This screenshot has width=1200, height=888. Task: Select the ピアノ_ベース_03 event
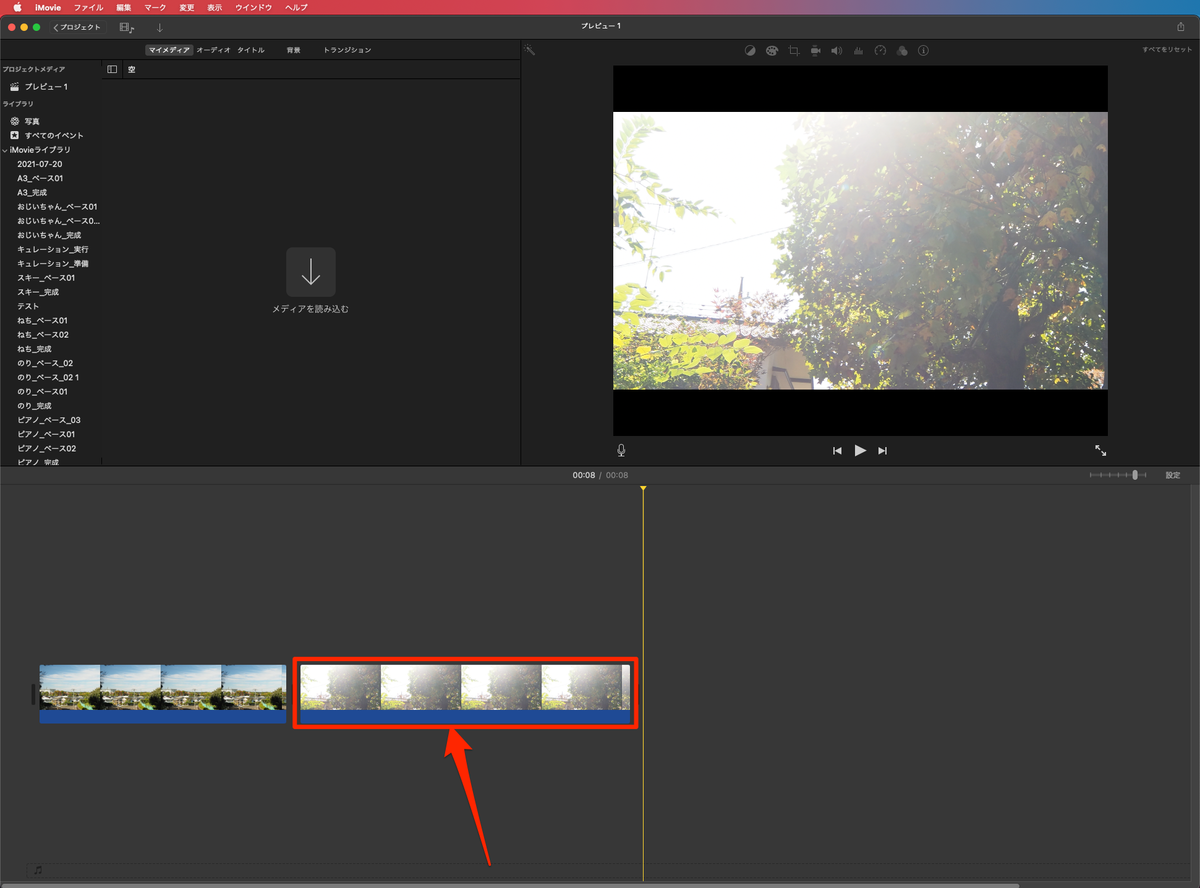[x=50, y=420]
